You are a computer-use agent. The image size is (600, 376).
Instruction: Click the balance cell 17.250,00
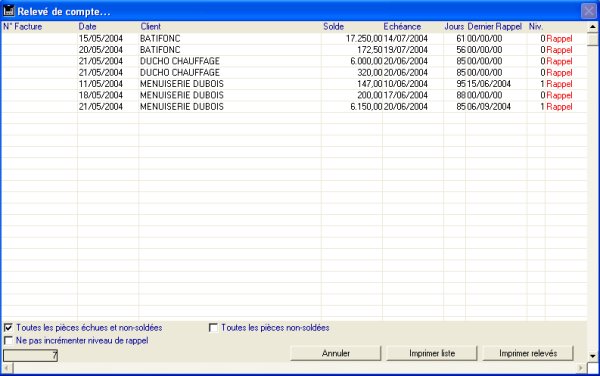[364, 39]
